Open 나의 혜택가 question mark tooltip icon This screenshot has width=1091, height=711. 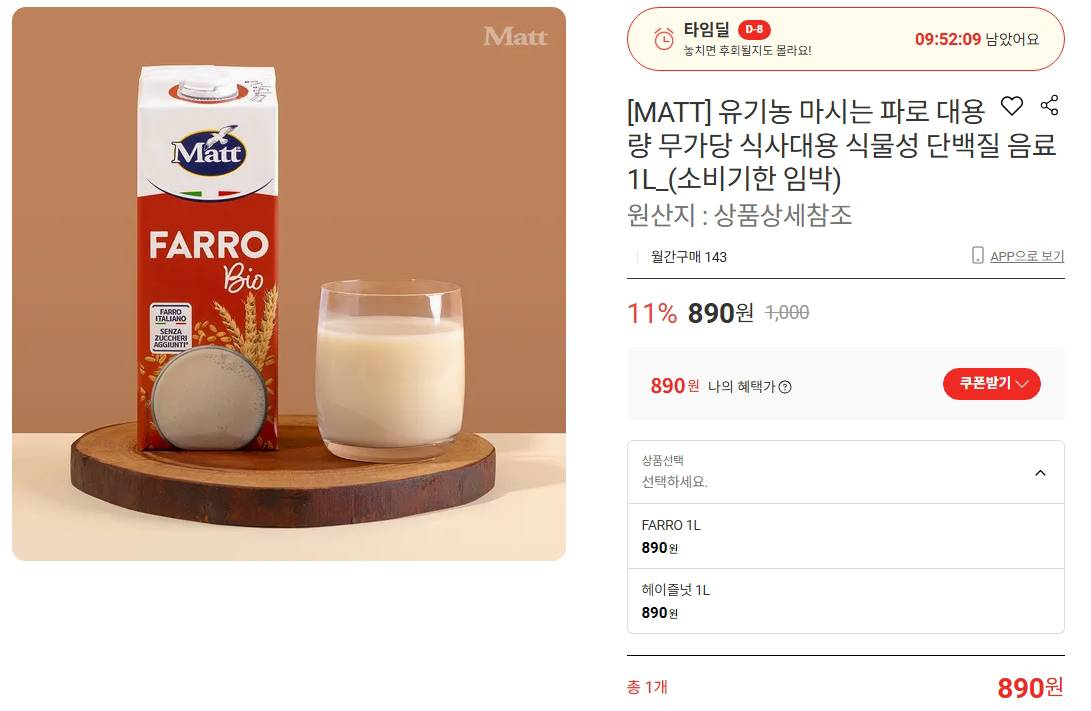(786, 387)
